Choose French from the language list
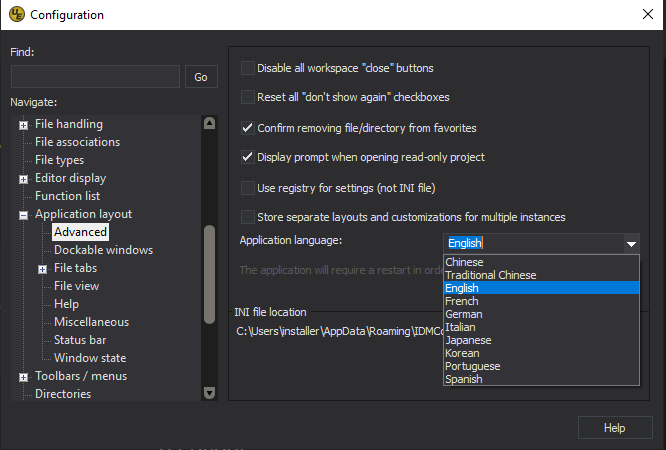The width and height of the screenshot is (666, 450). click(x=541, y=301)
